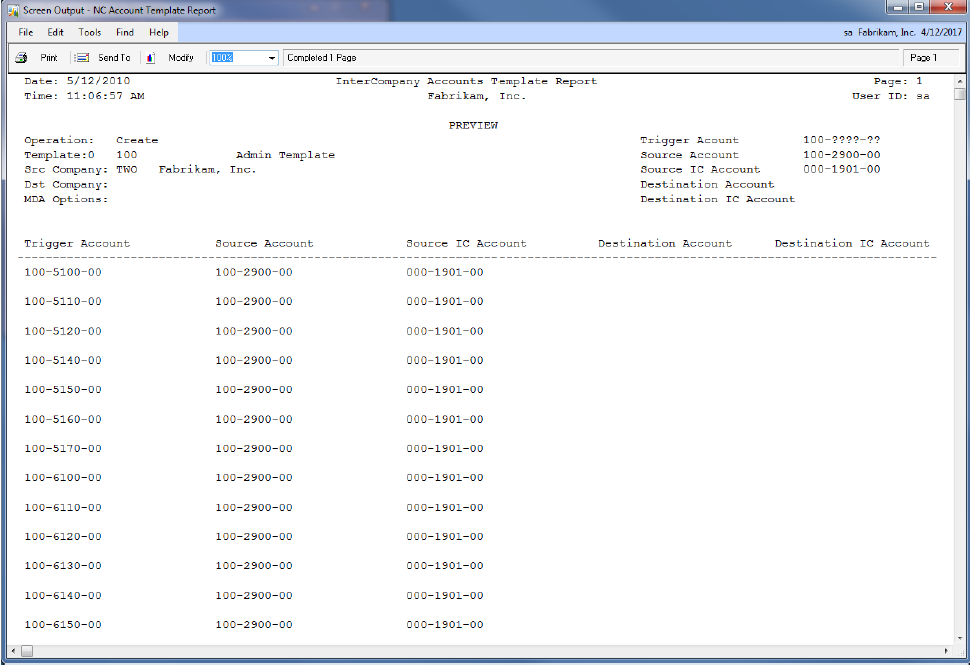The image size is (970, 665).
Task: Click the Modify report icon
Action: coord(151,58)
